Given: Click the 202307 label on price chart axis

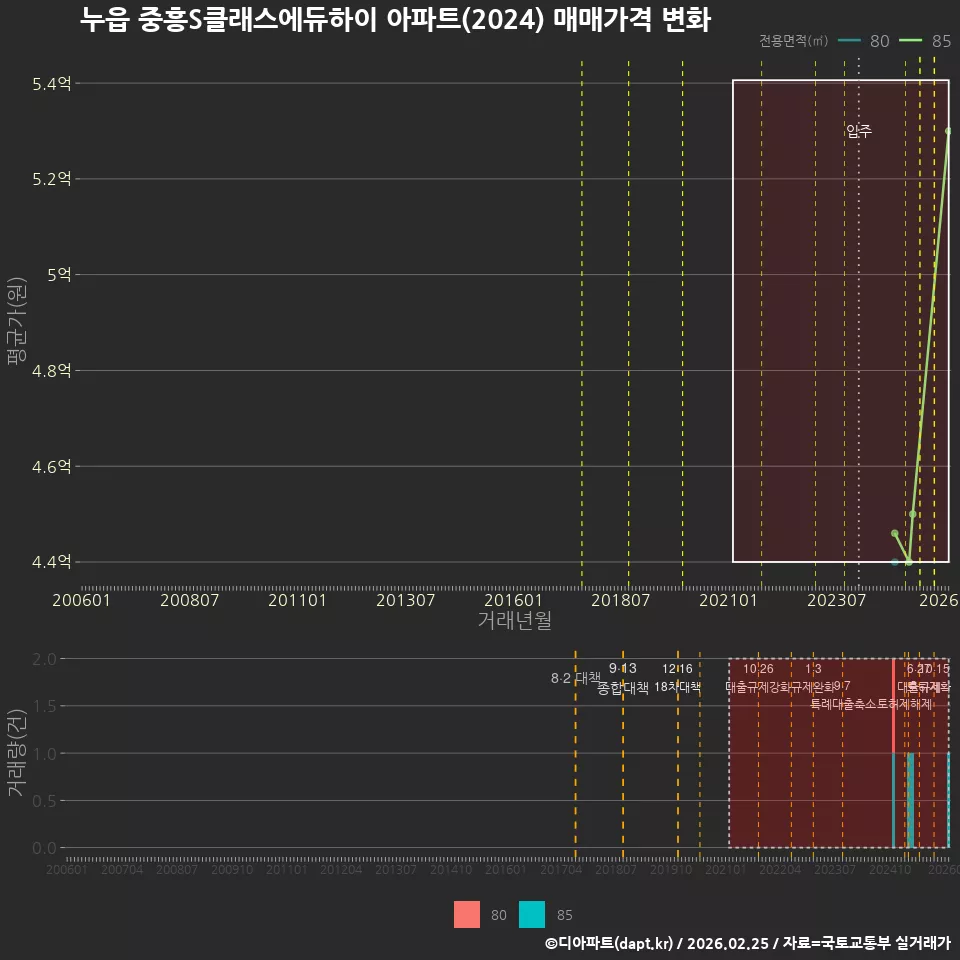Looking at the screenshot, I should tap(836, 600).
